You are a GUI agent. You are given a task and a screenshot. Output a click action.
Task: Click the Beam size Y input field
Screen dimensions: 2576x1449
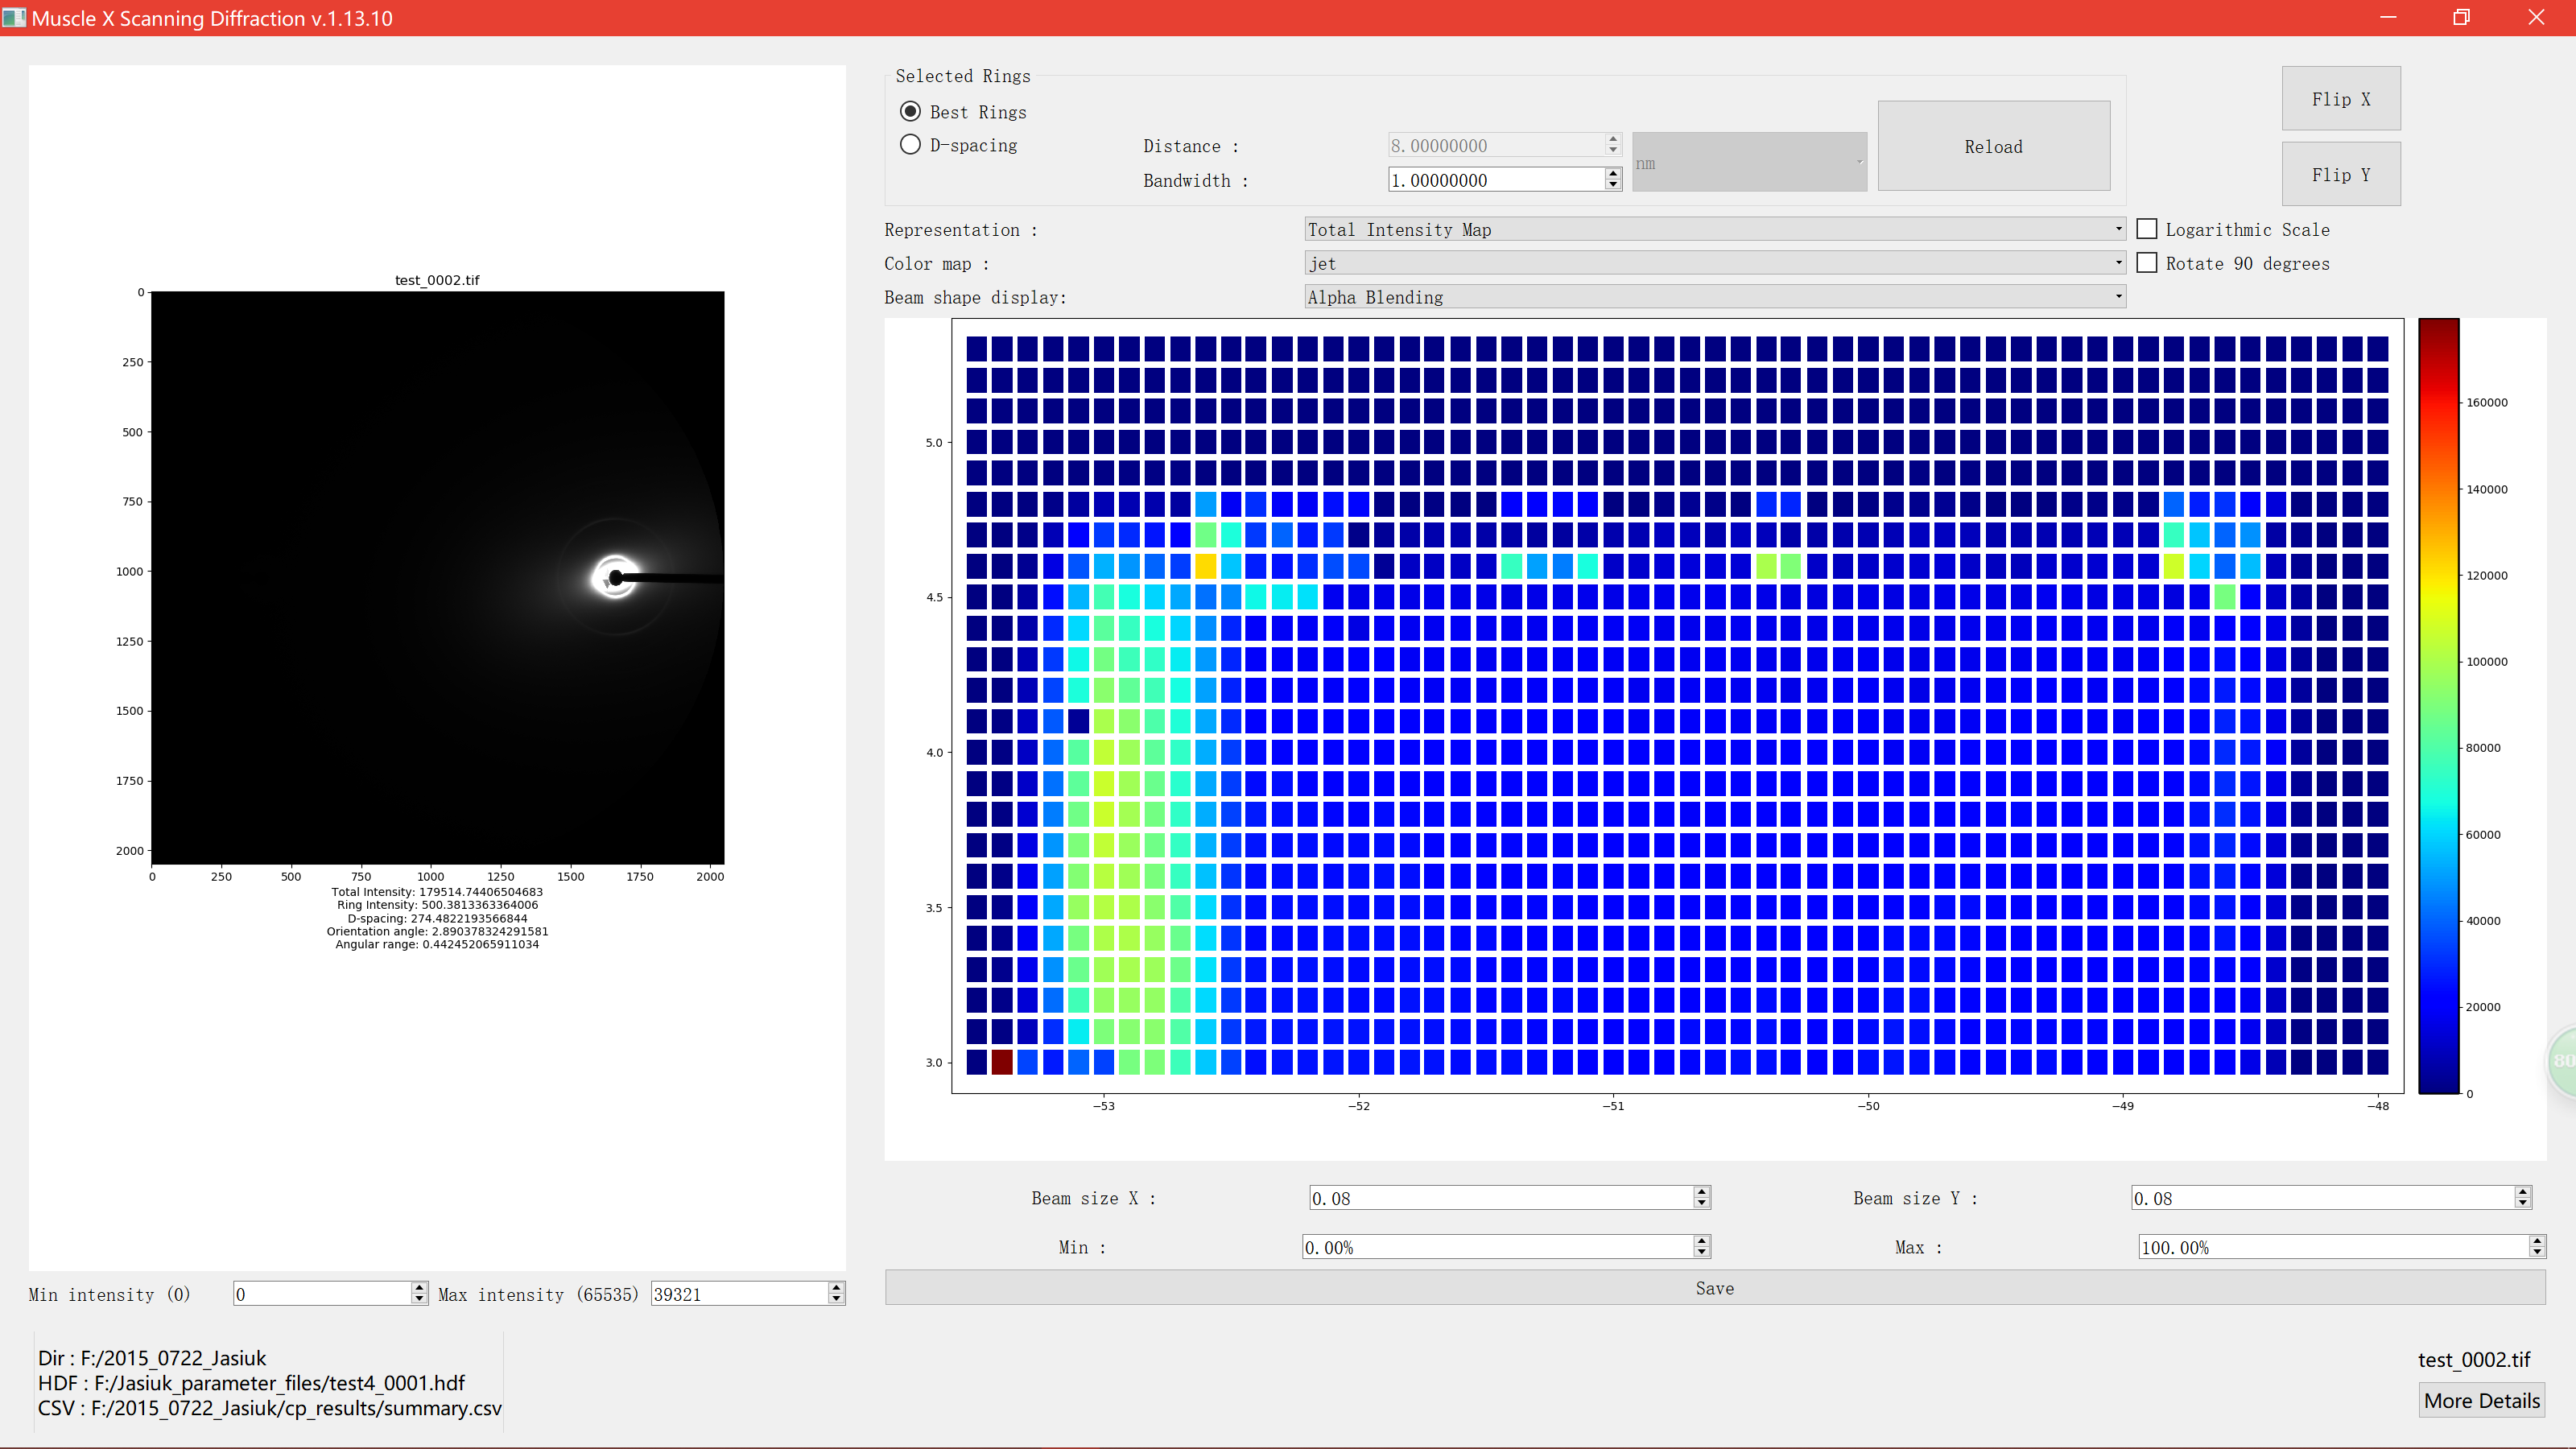(2322, 1198)
